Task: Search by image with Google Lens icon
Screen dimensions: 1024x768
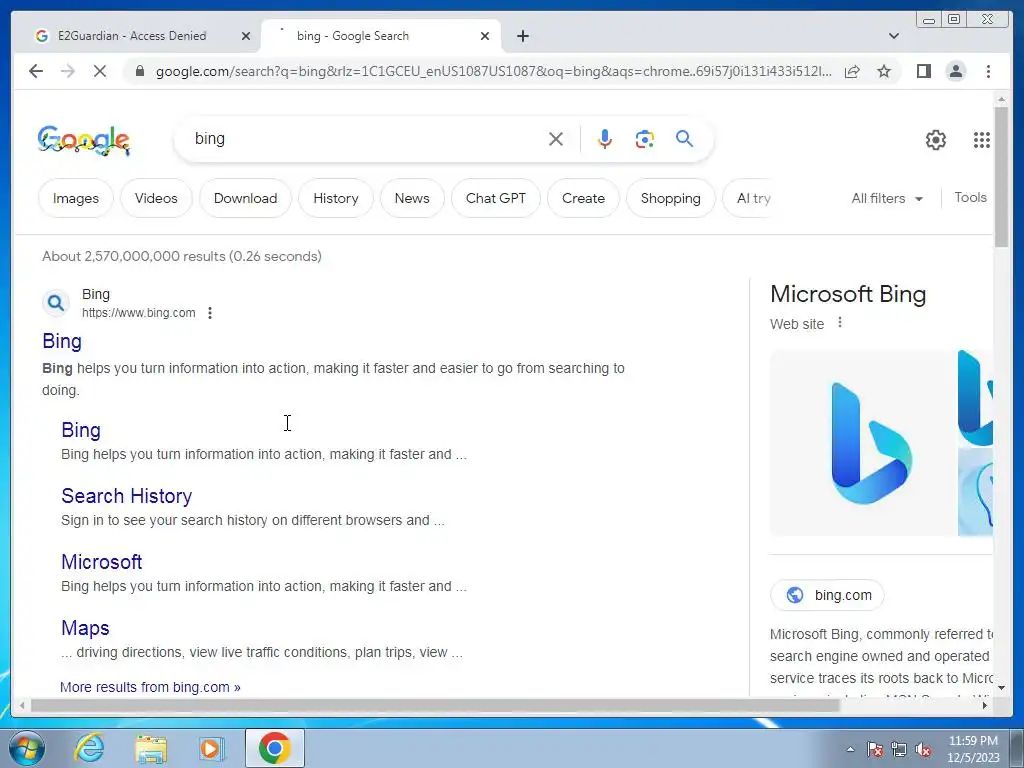Action: click(645, 138)
